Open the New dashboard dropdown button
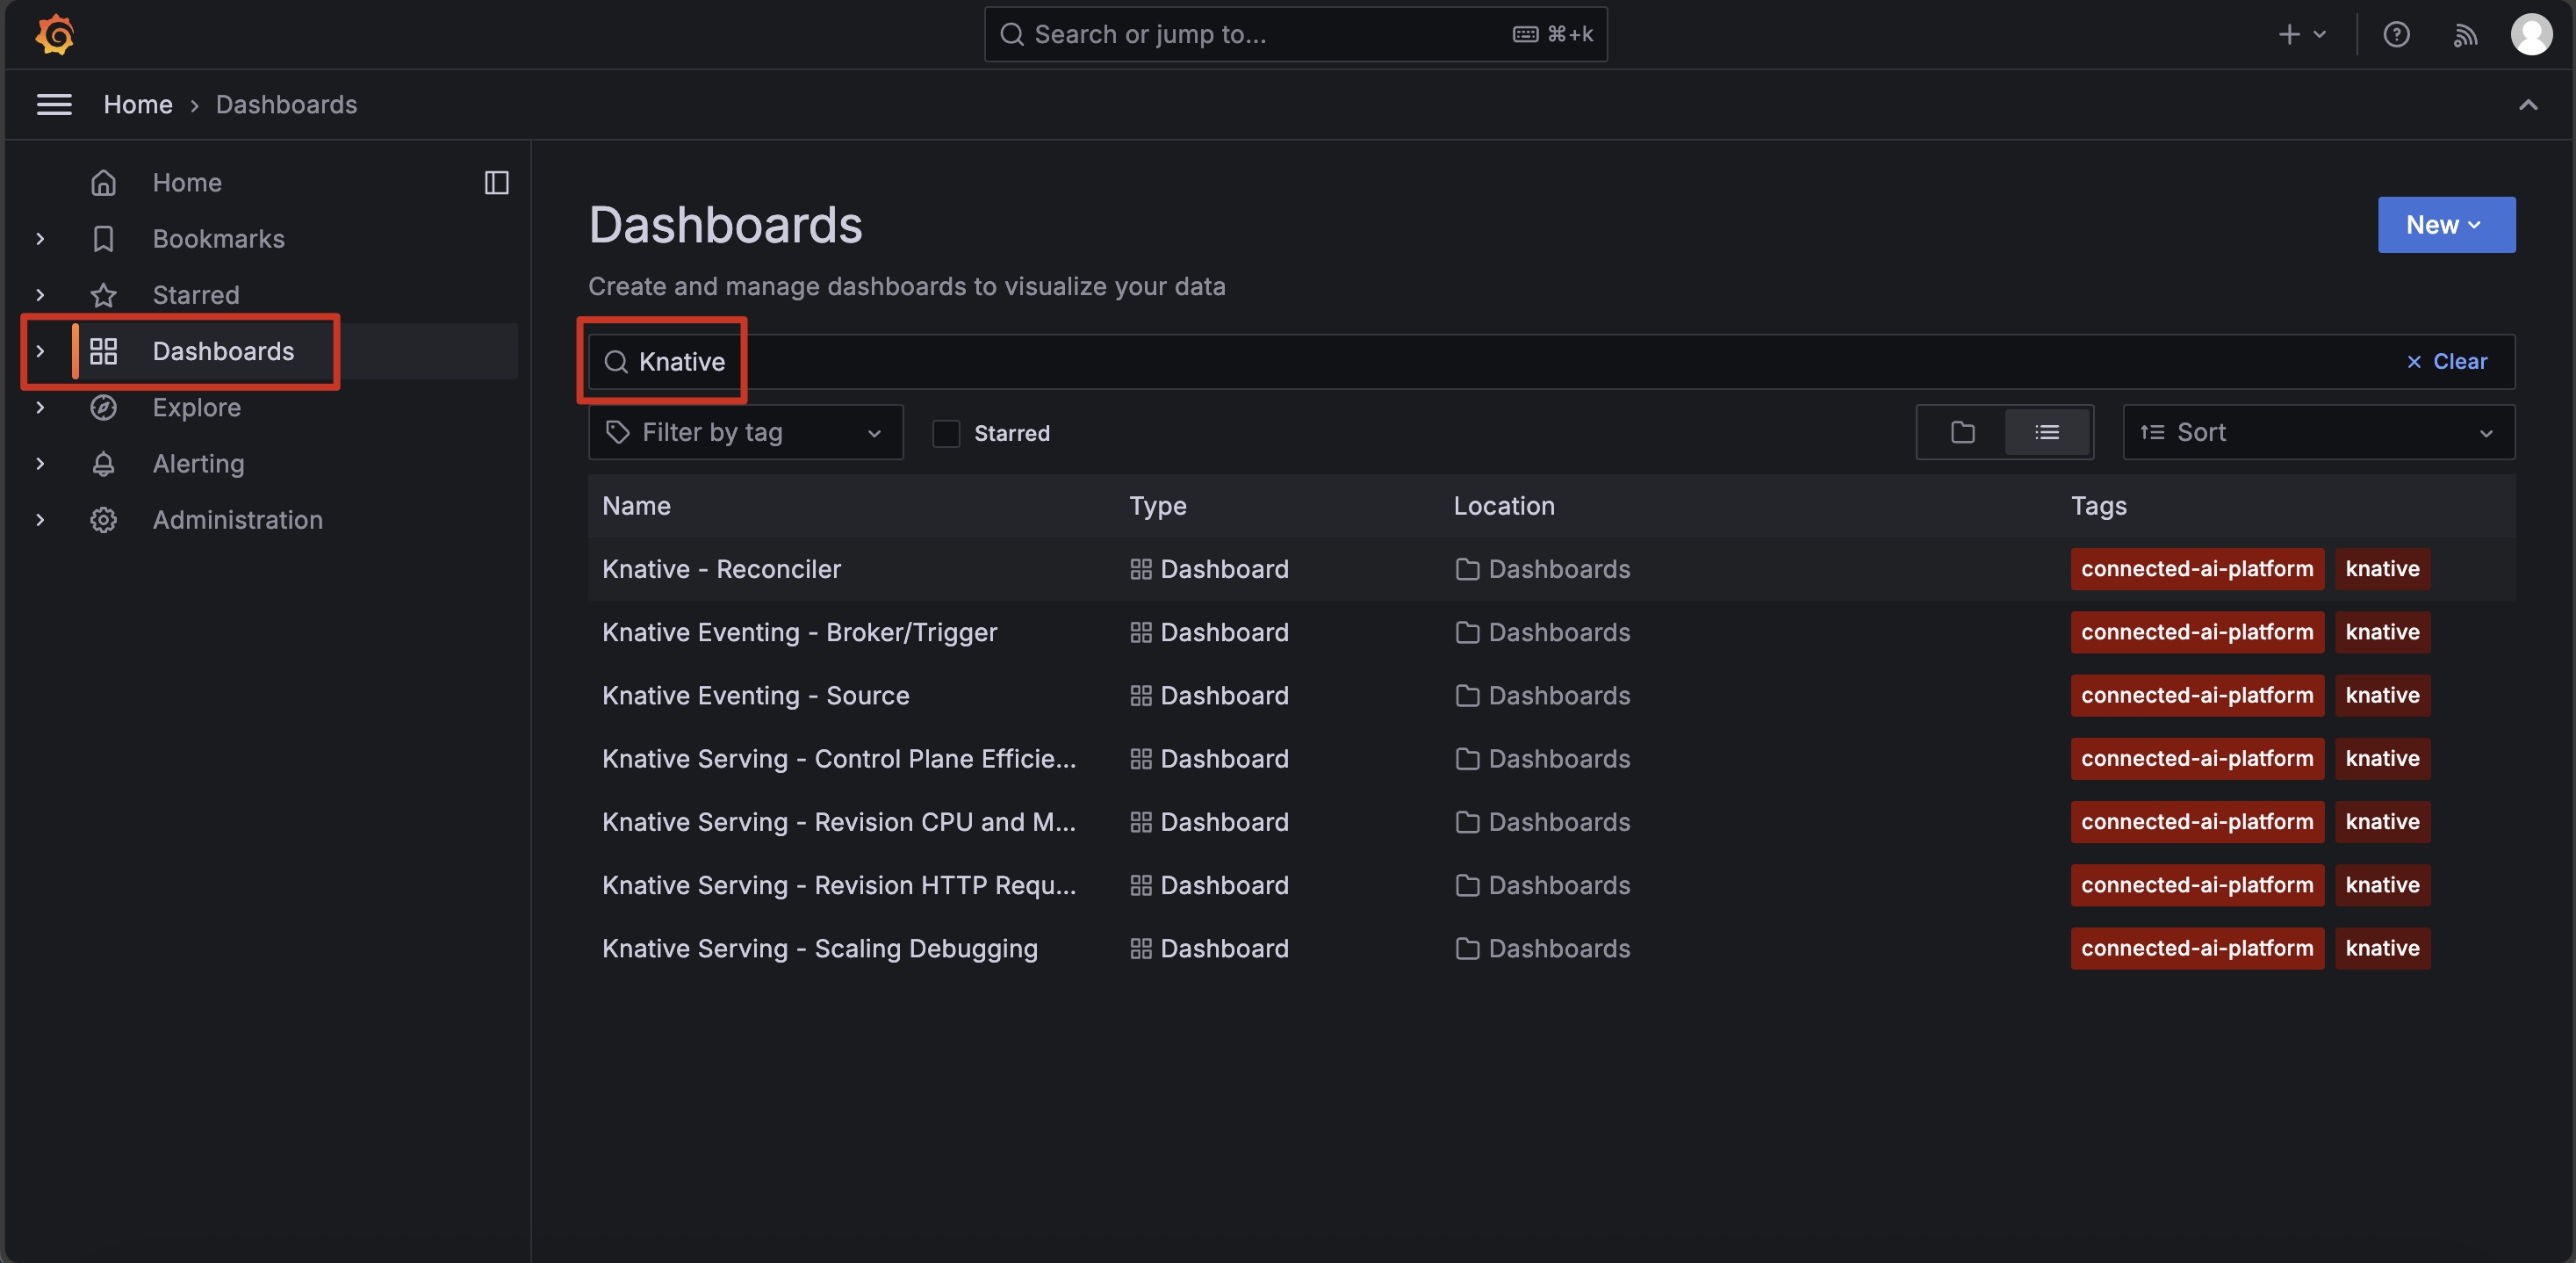This screenshot has width=2576, height=1263. tap(2445, 224)
